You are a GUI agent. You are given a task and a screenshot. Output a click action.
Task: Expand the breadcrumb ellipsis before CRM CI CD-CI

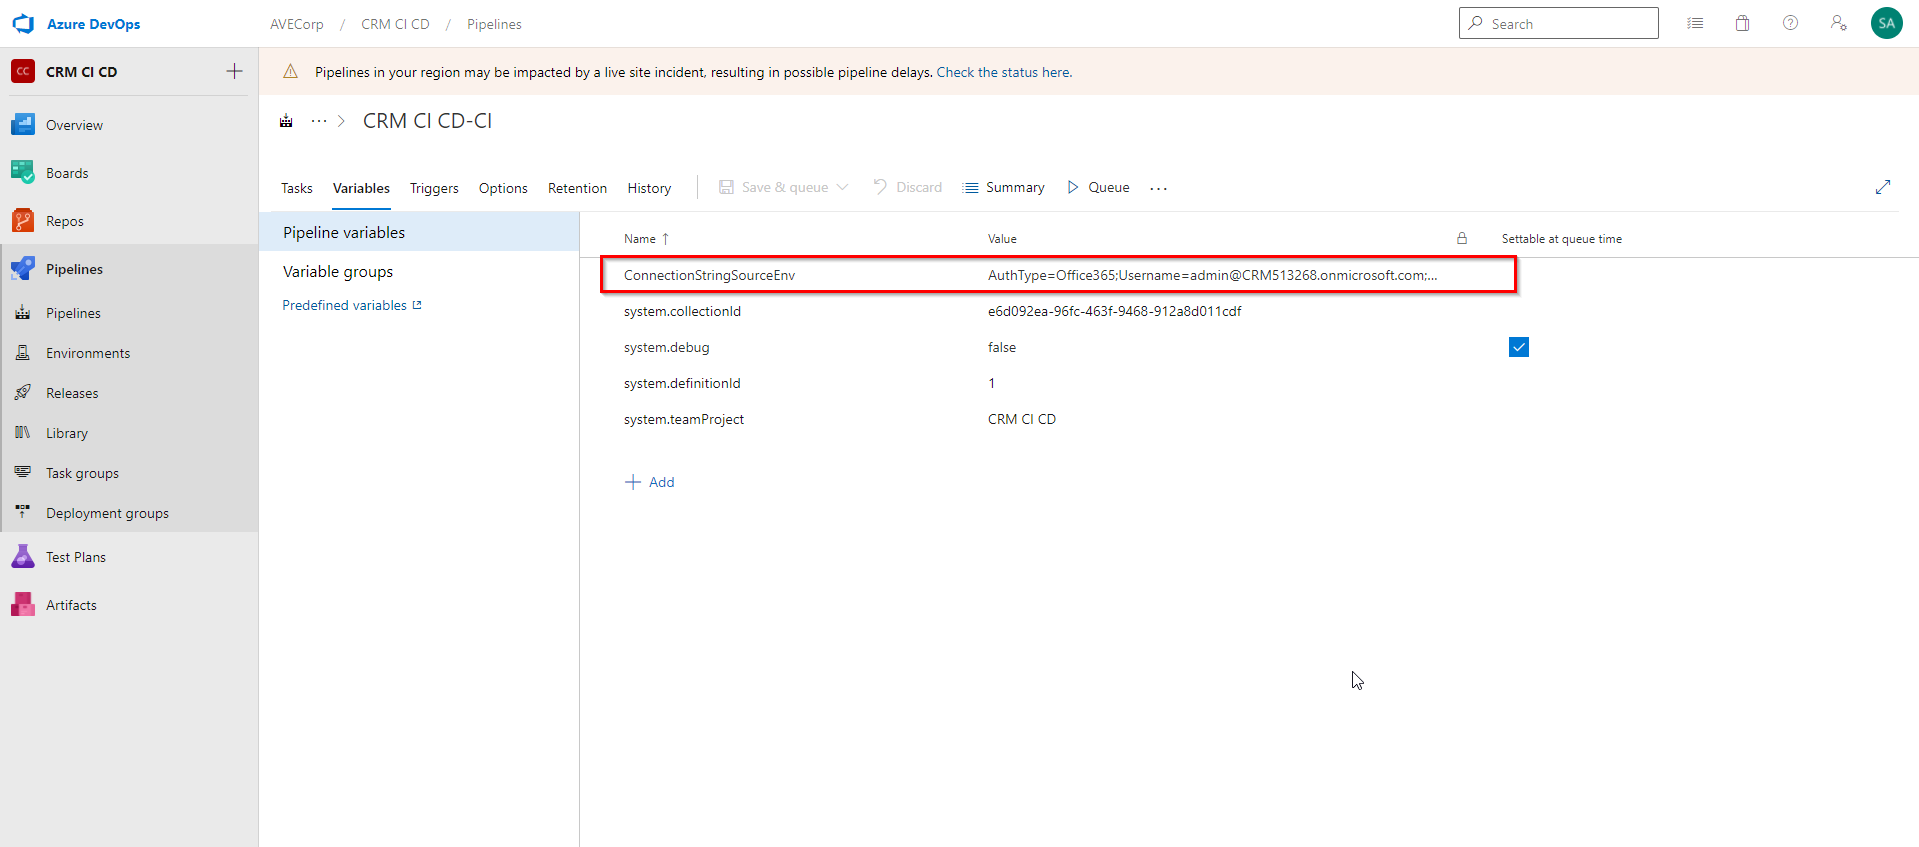[319, 121]
